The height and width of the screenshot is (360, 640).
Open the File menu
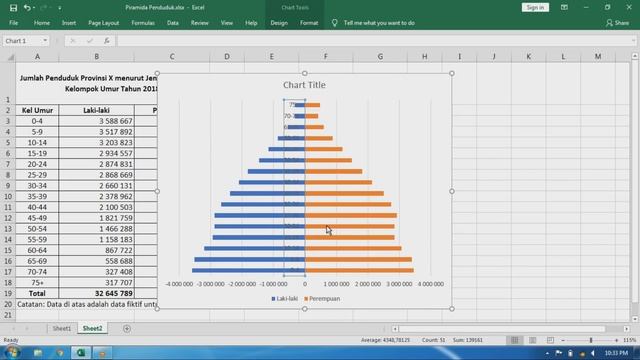[13, 23]
